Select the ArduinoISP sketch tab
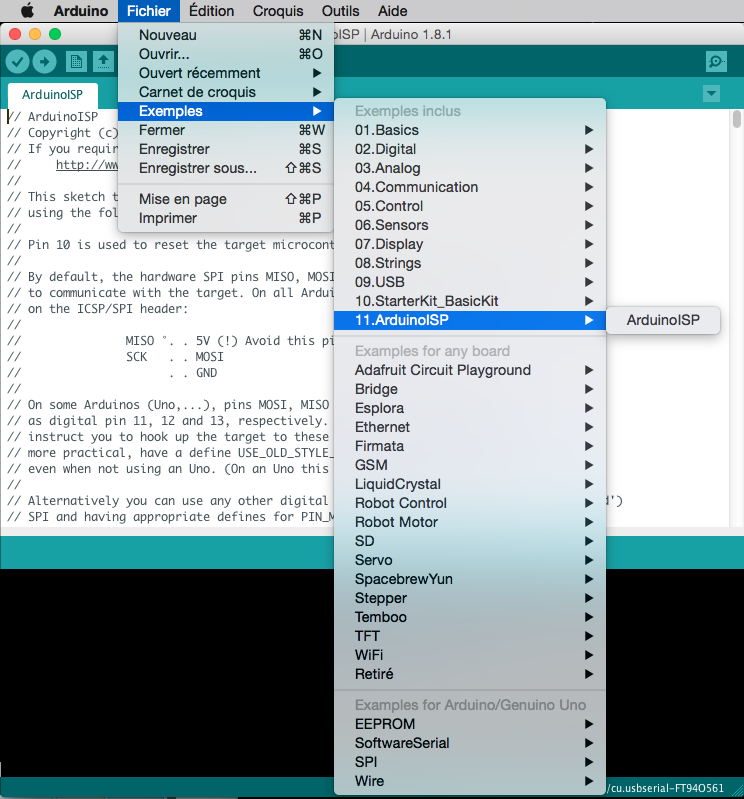The image size is (744, 799). pyautogui.click(x=52, y=95)
